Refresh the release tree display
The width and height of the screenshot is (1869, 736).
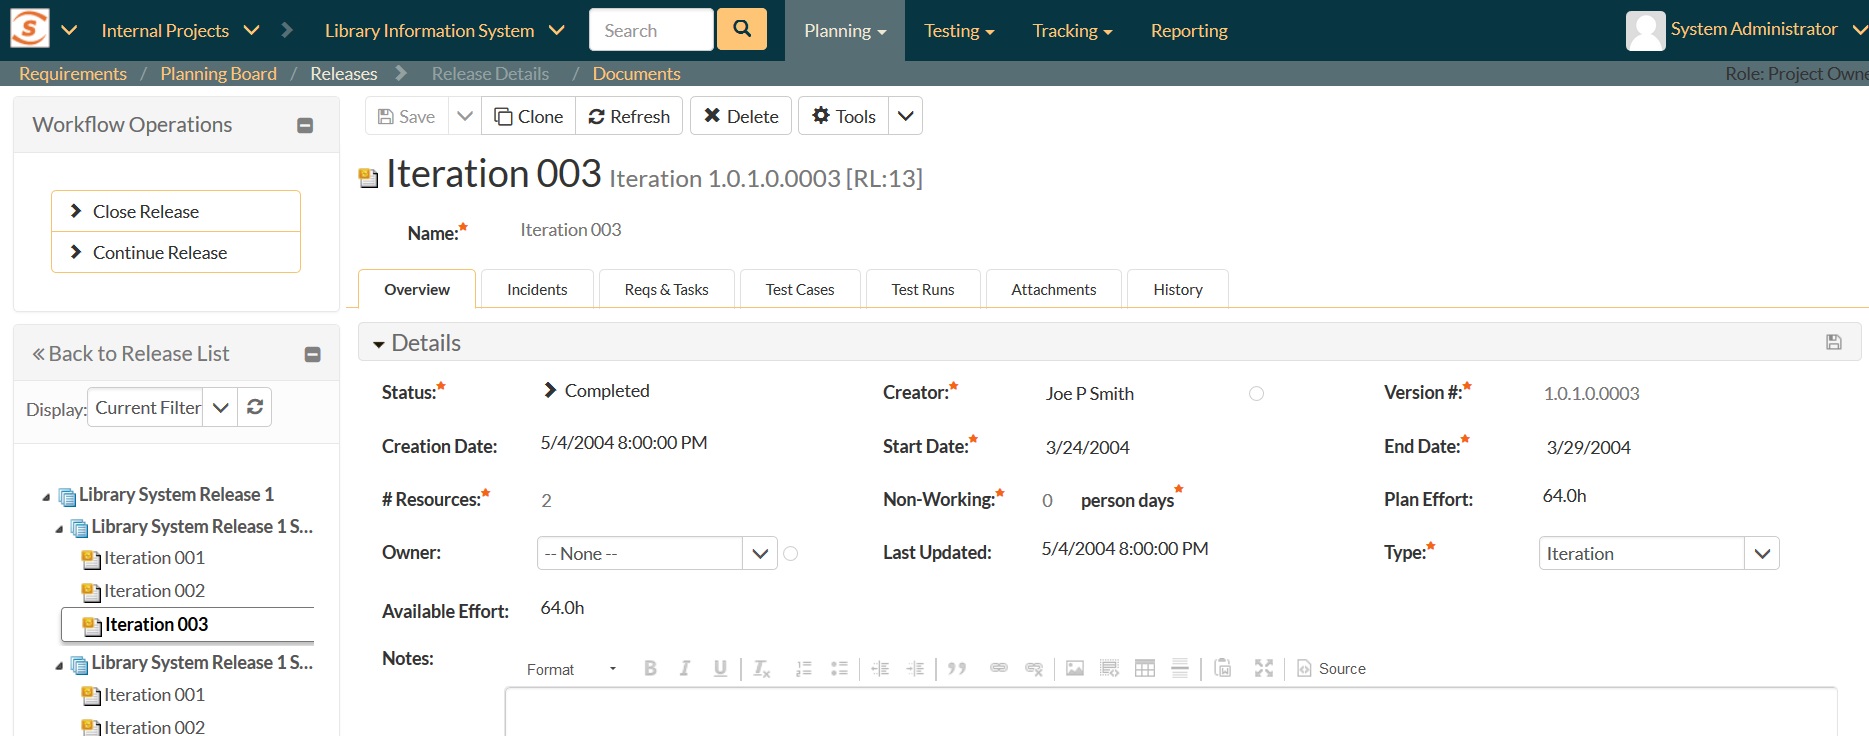(x=255, y=407)
